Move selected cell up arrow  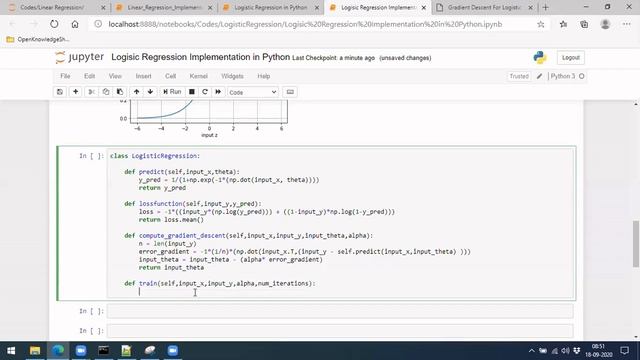click(x=136, y=92)
